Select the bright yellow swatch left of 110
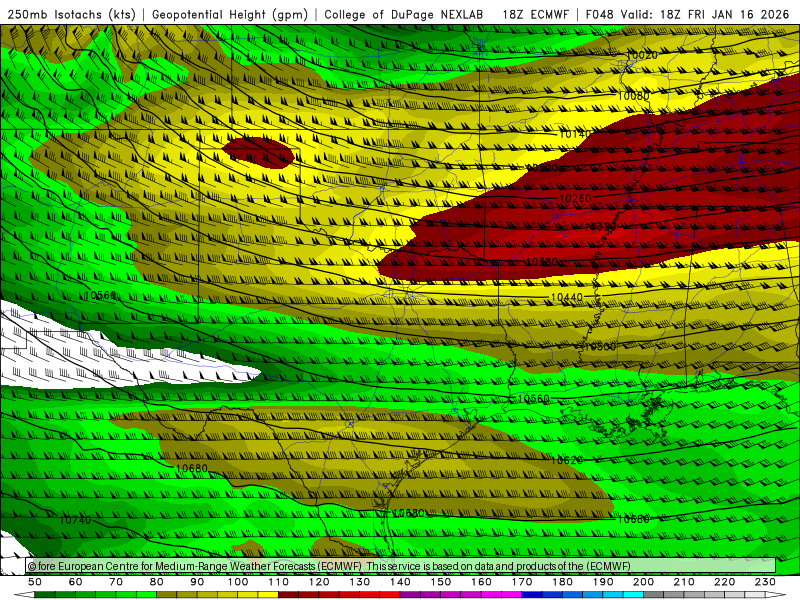 [x=268, y=595]
